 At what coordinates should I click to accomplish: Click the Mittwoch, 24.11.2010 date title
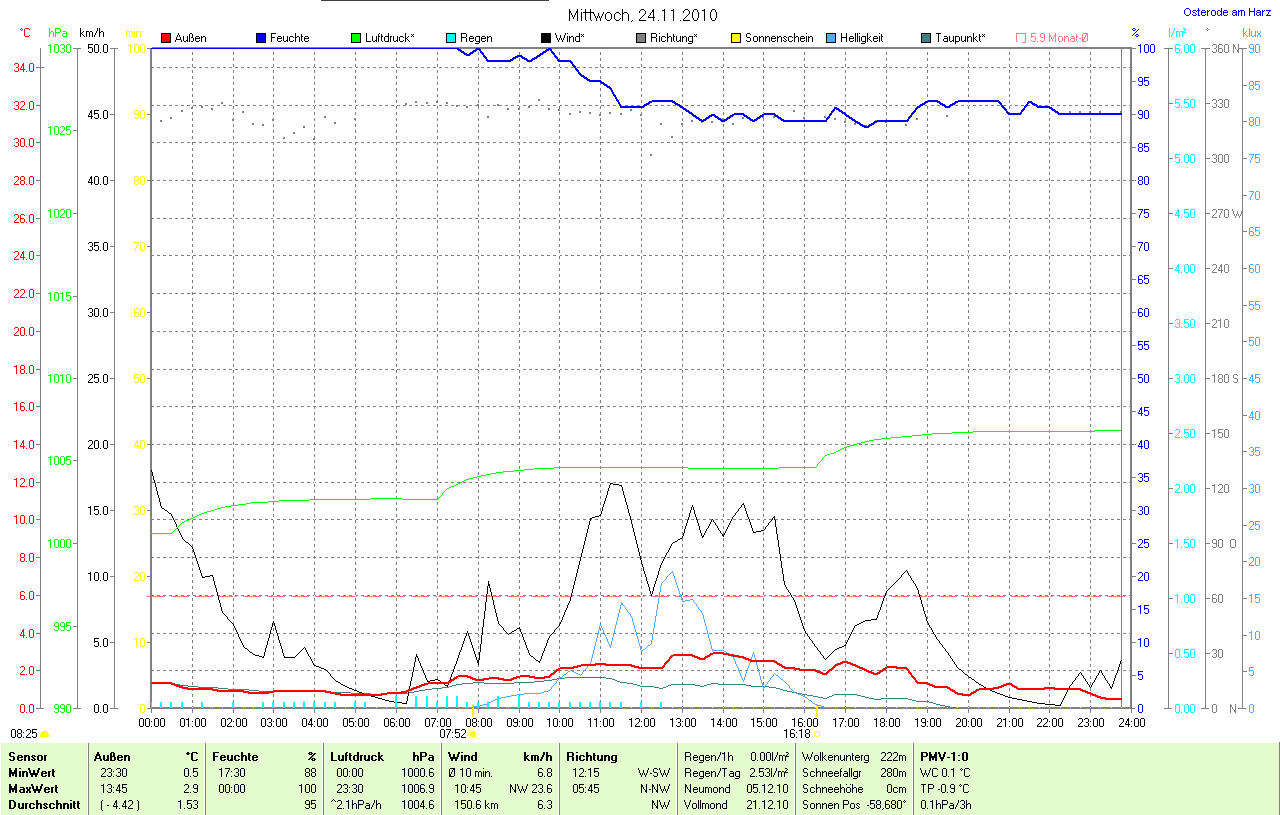640,15
